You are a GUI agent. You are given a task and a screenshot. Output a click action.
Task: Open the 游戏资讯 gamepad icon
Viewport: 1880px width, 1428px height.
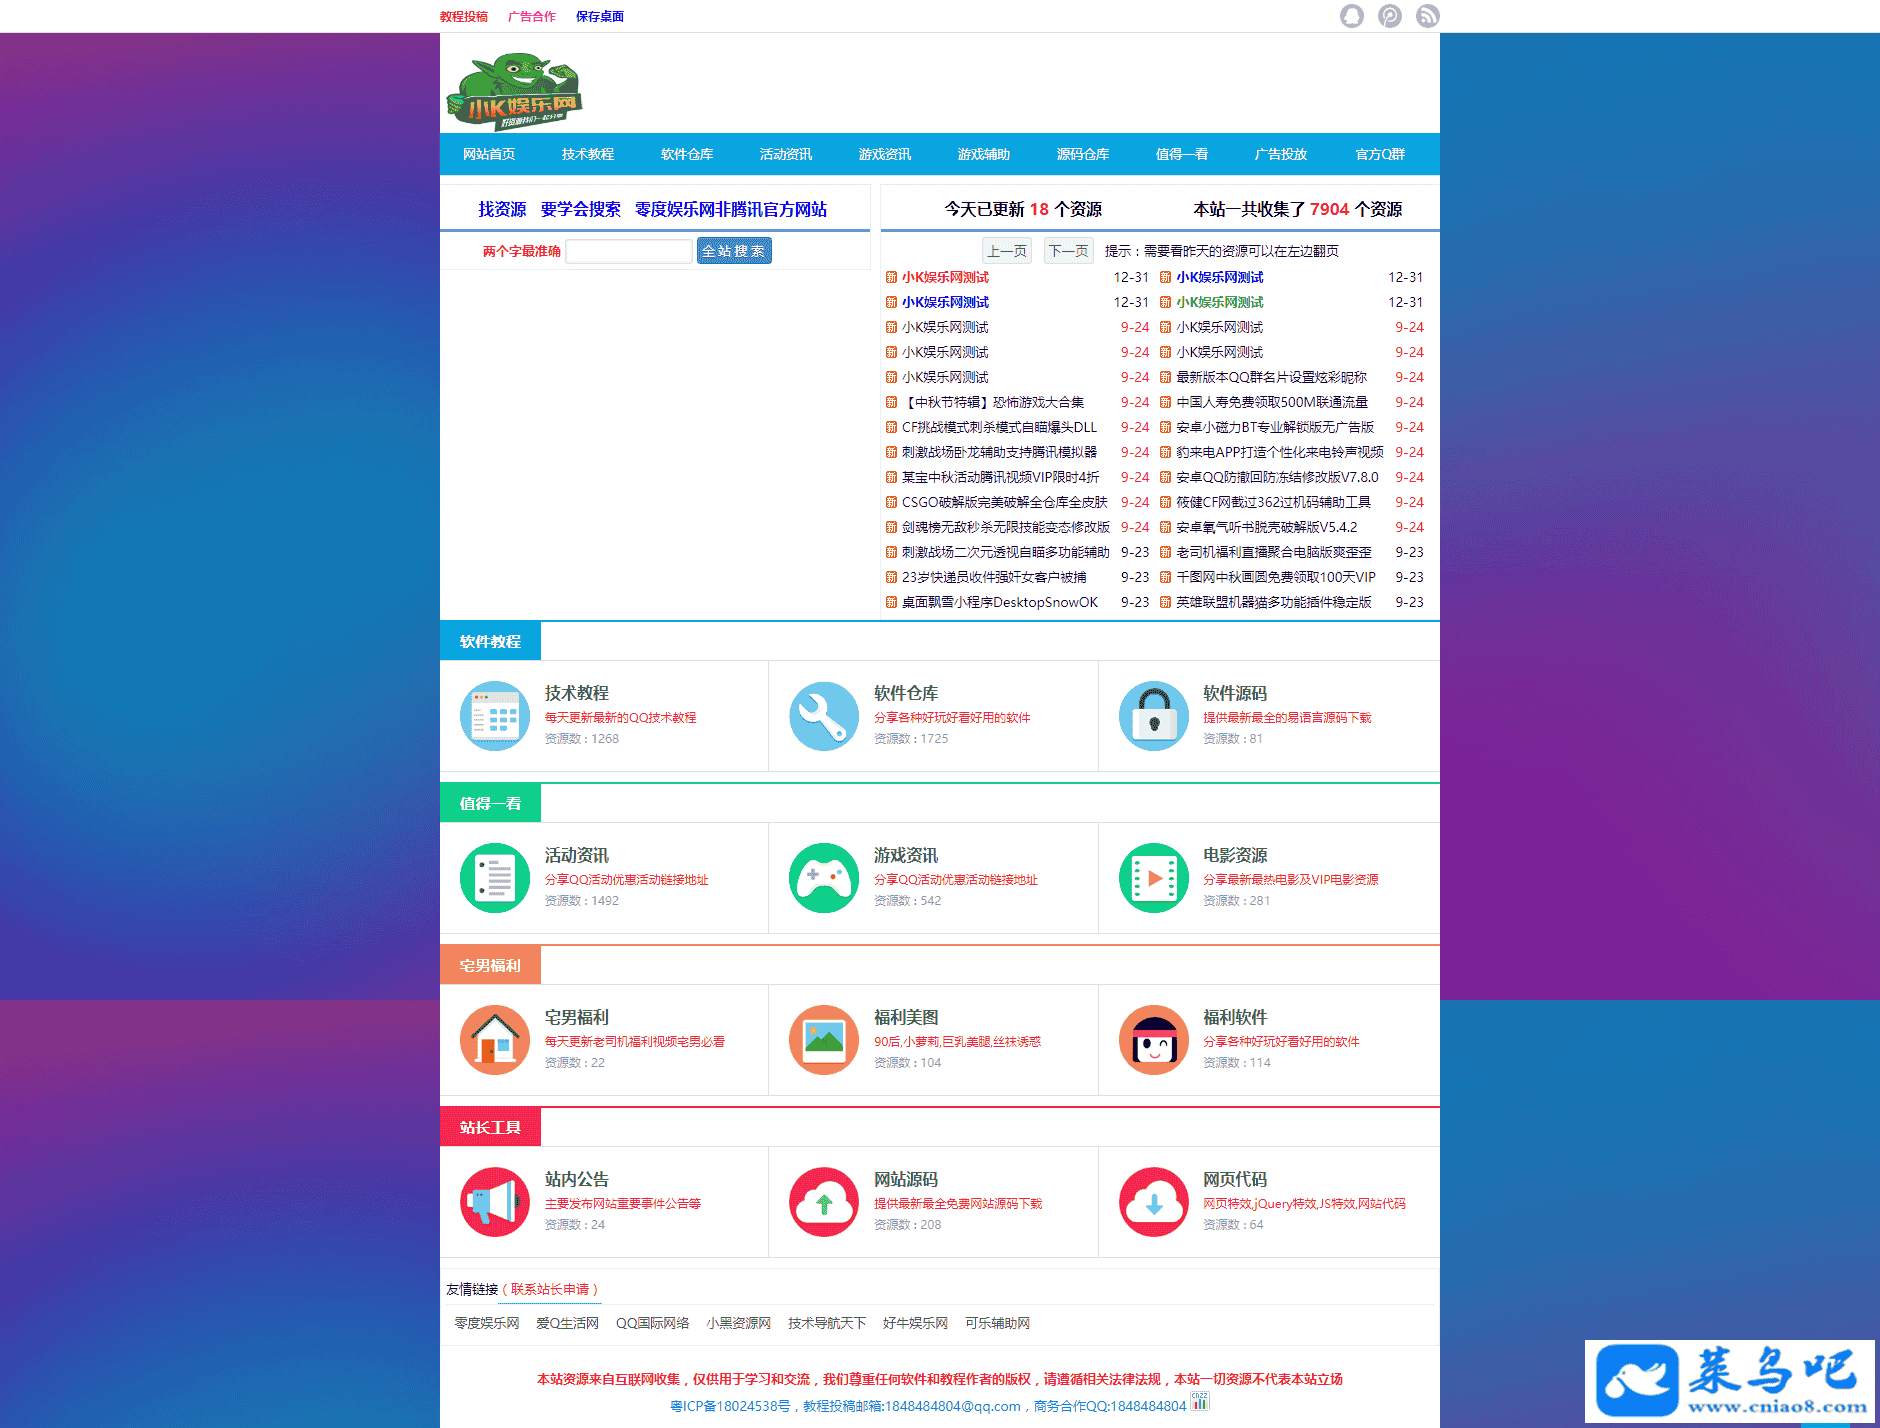pyautogui.click(x=824, y=878)
